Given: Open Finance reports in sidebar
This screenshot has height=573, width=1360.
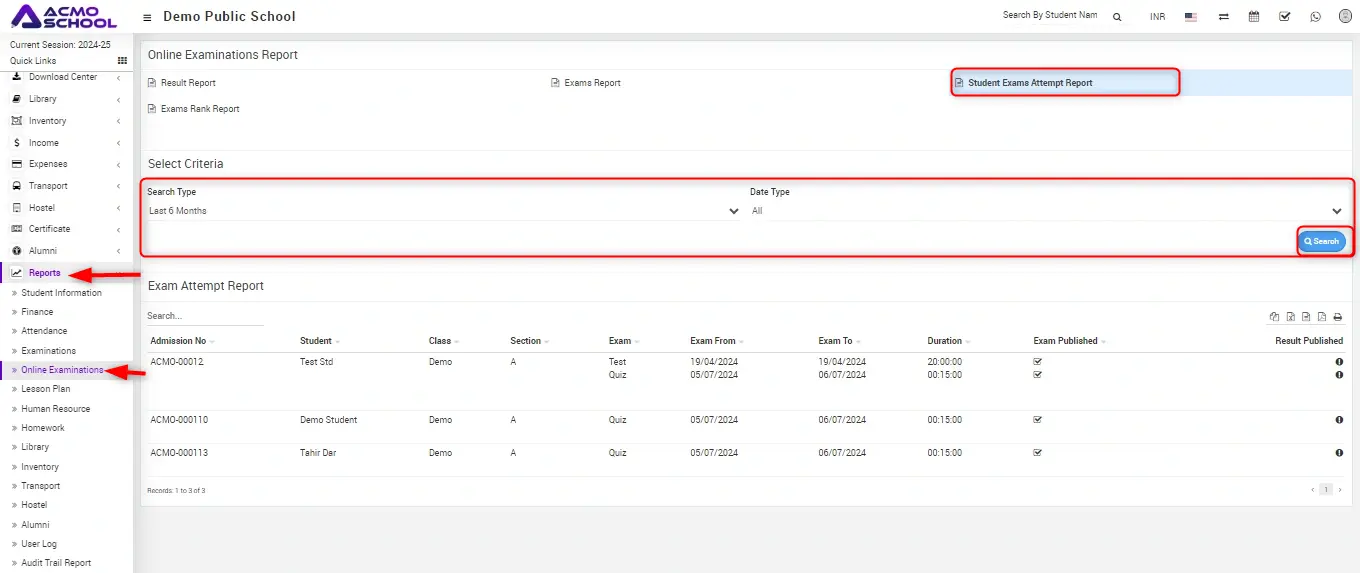Looking at the screenshot, I should pos(38,312).
